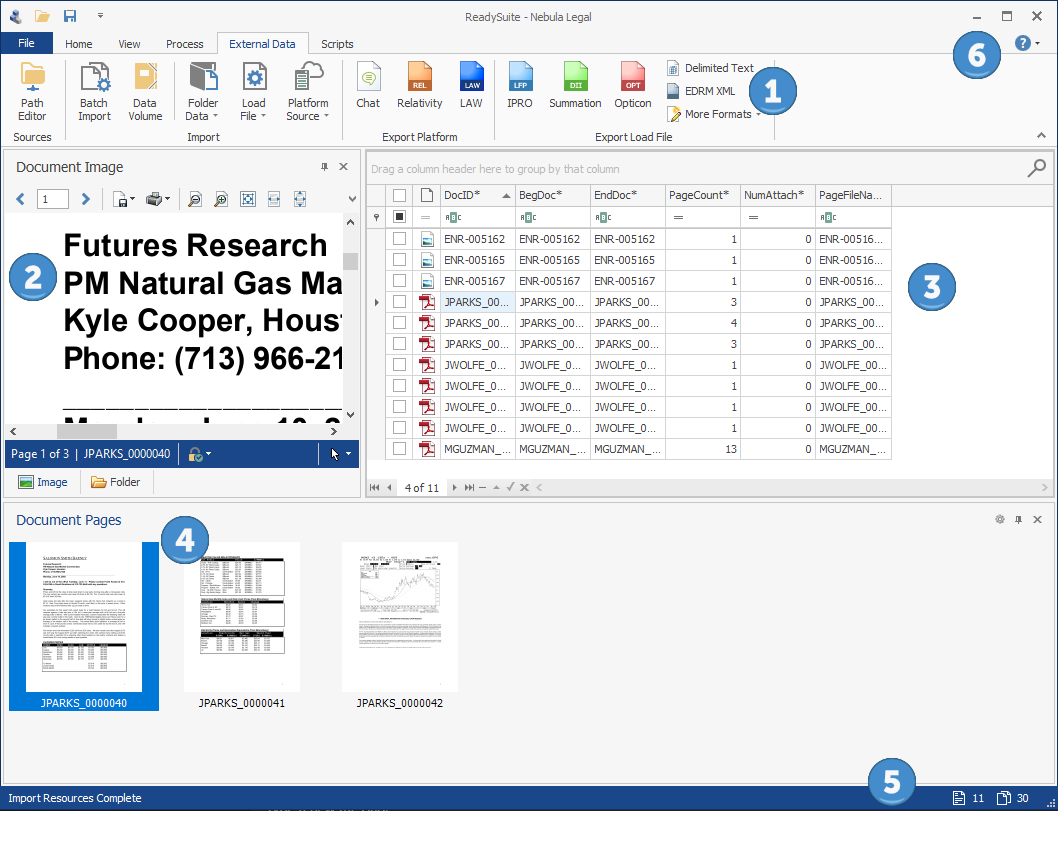
Task: Sort by the PageCount* column header
Action: (x=702, y=196)
